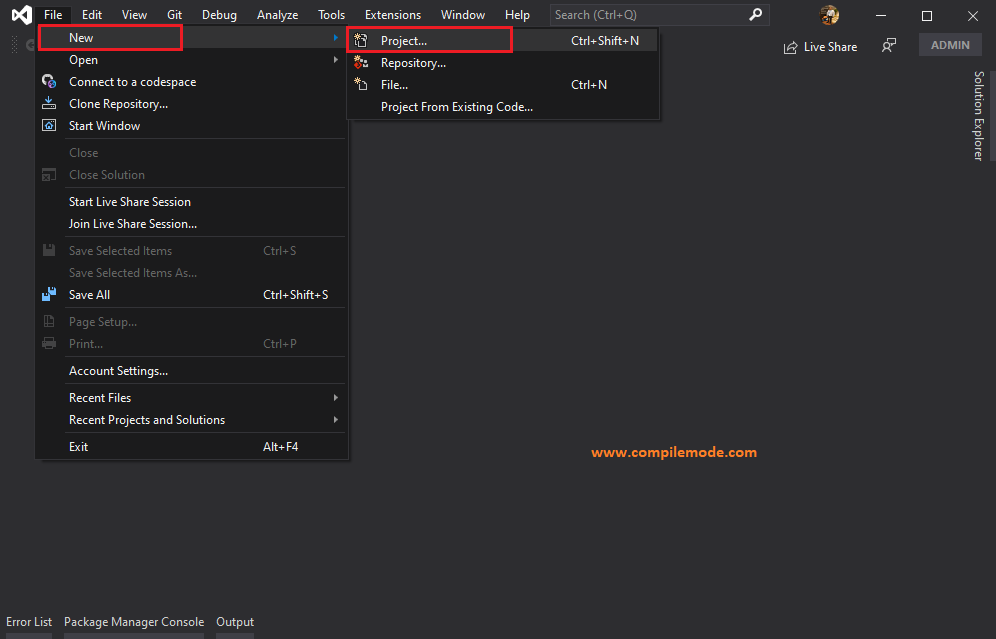996x639 pixels.
Task: Select the Connect to a codespace icon
Action: pos(49,81)
